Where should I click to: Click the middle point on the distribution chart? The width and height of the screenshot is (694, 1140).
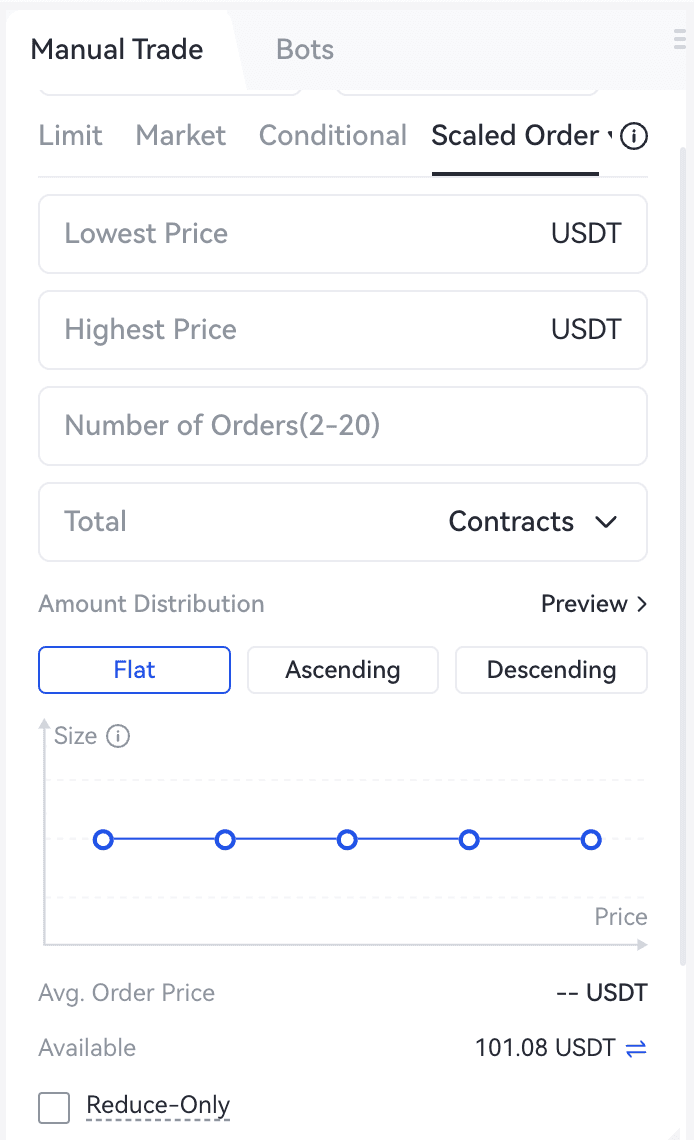click(347, 839)
